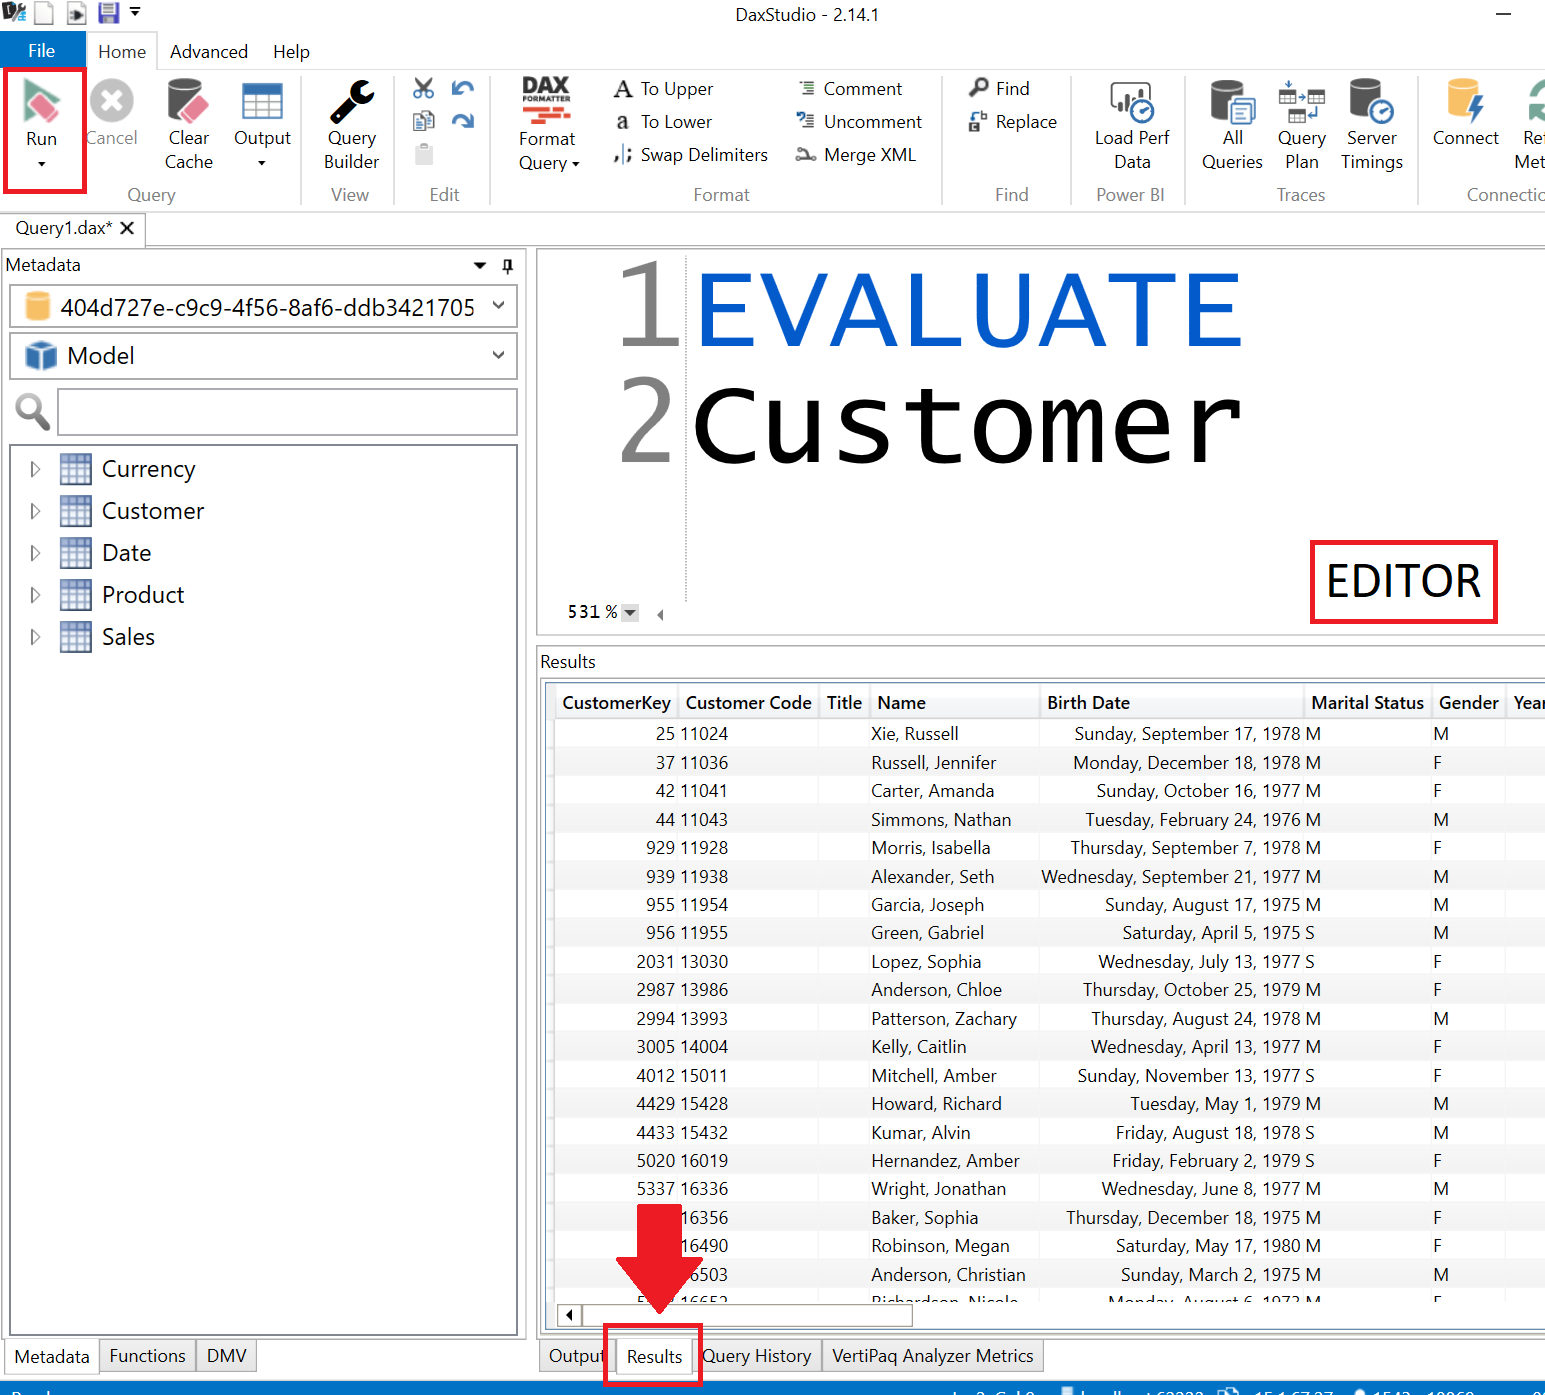Open the Metadata panel options arrow
Screen dimensions: 1545x1395
[x=480, y=265]
